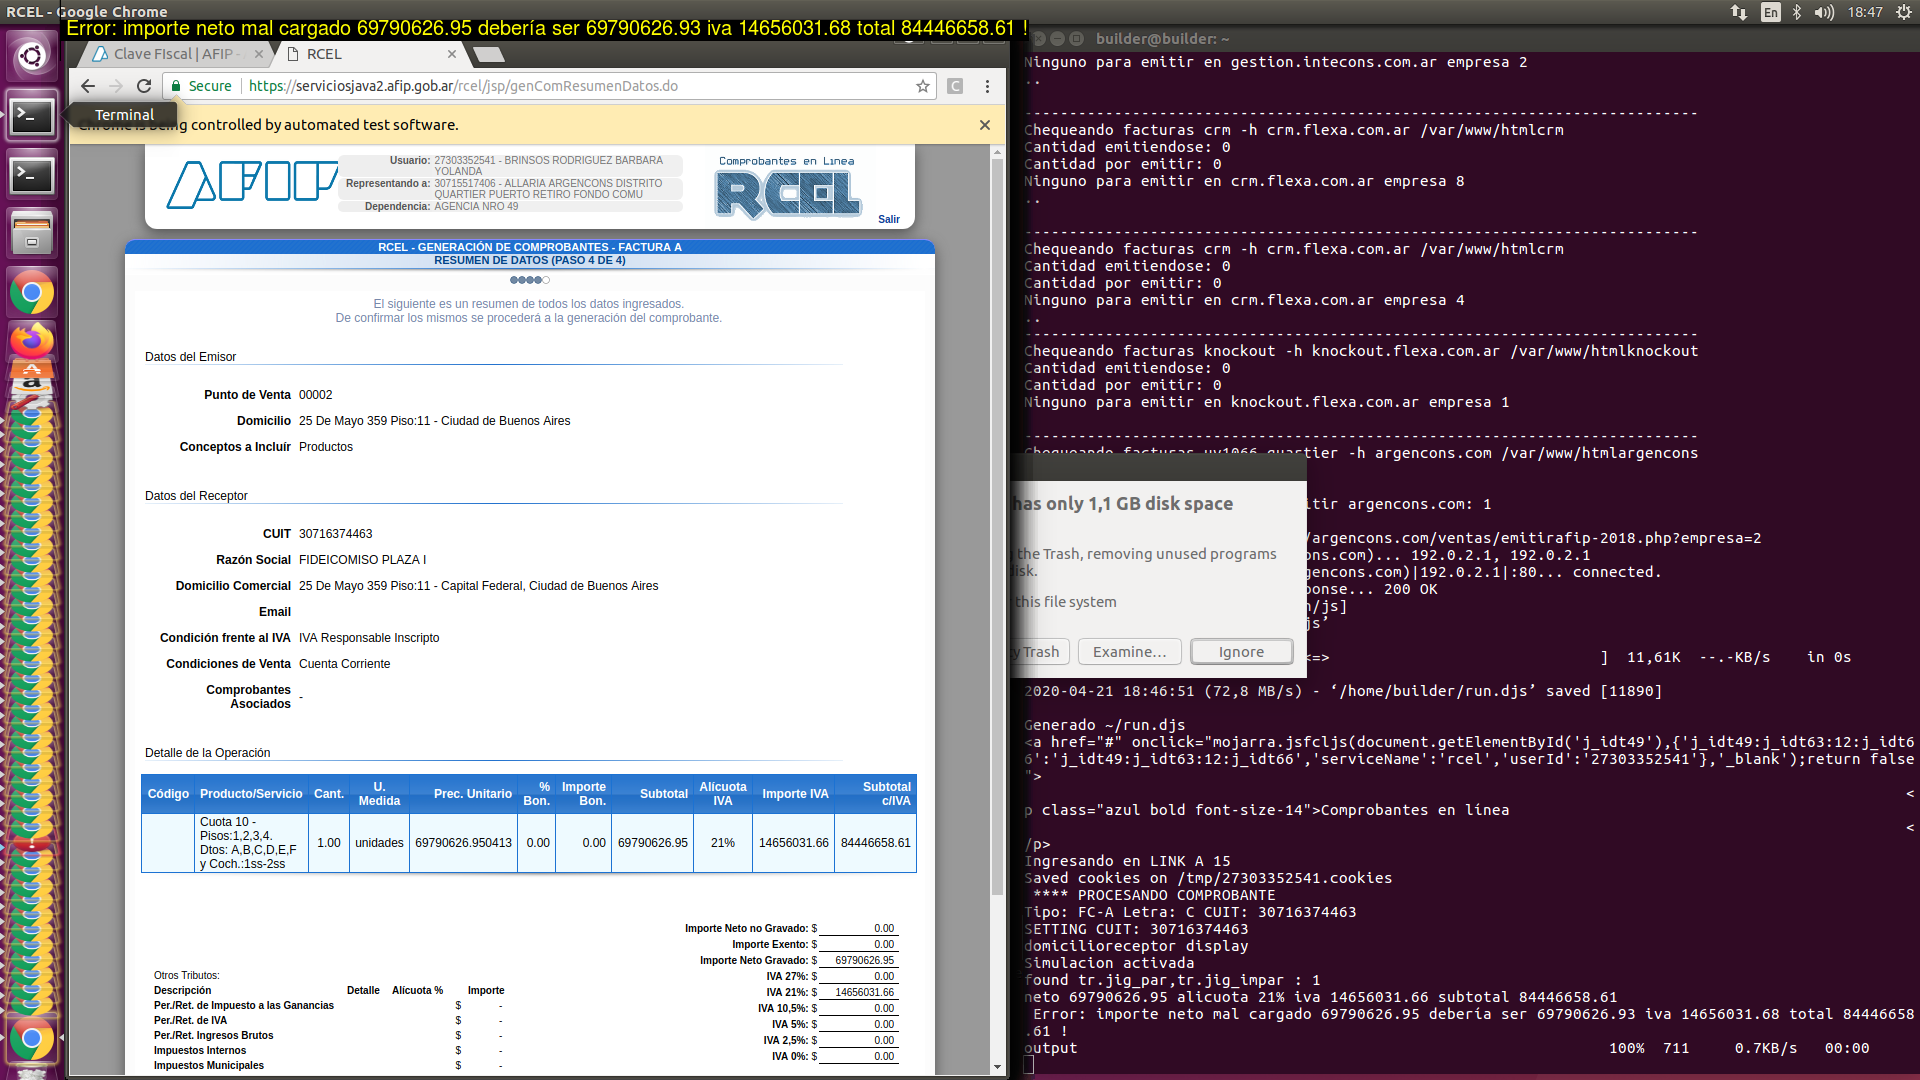The height and width of the screenshot is (1080, 1920).
Task: Click the Chrome launcher icon directly below Files
Action: pos(32,293)
